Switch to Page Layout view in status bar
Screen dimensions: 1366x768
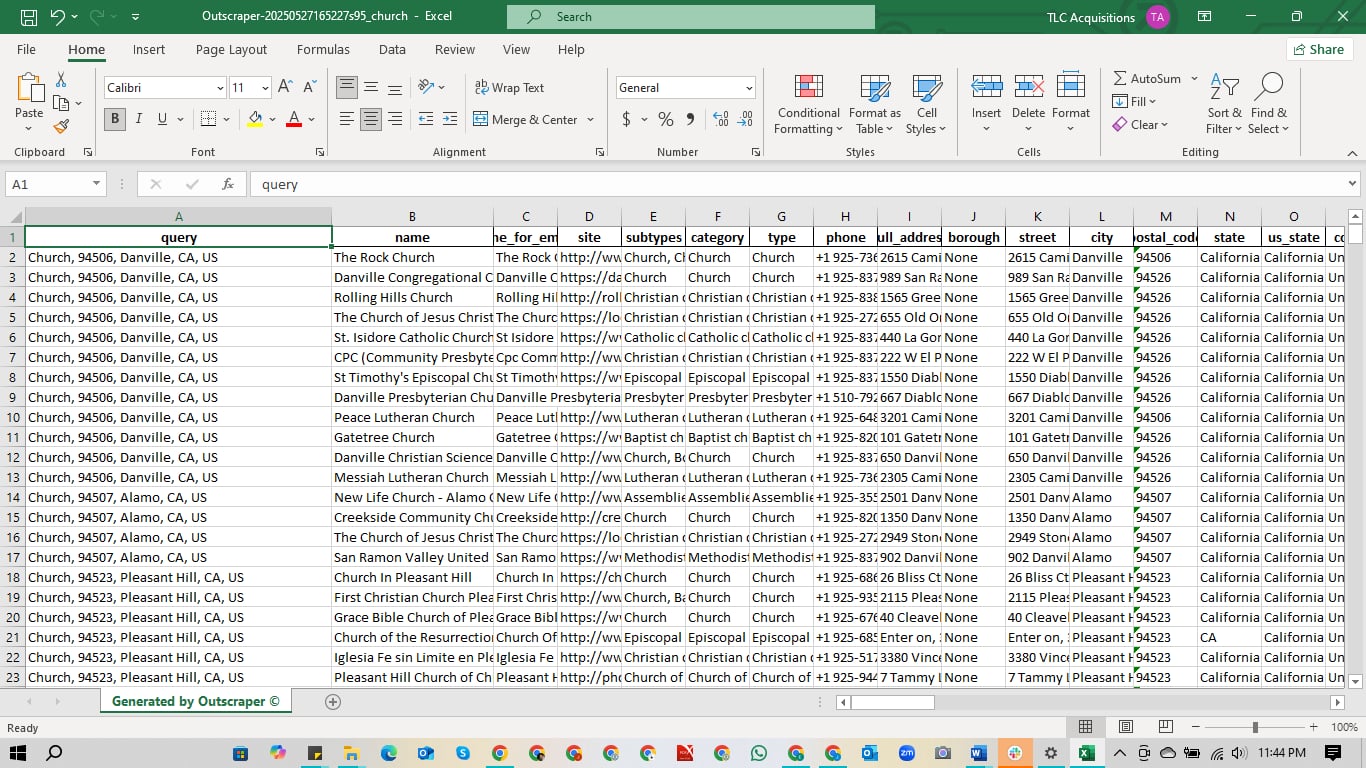1126,727
